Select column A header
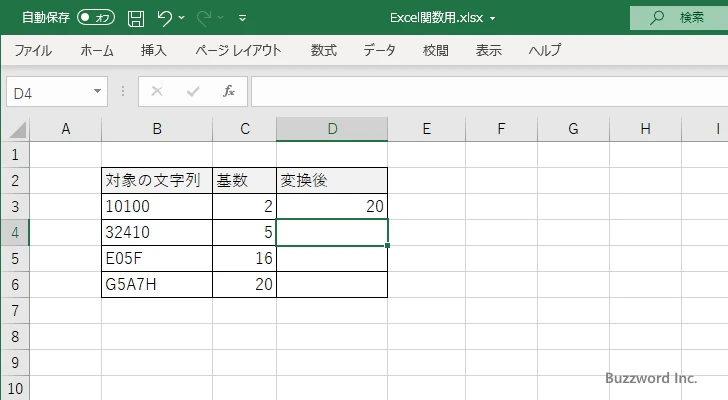This screenshot has width=728, height=400. point(65,129)
